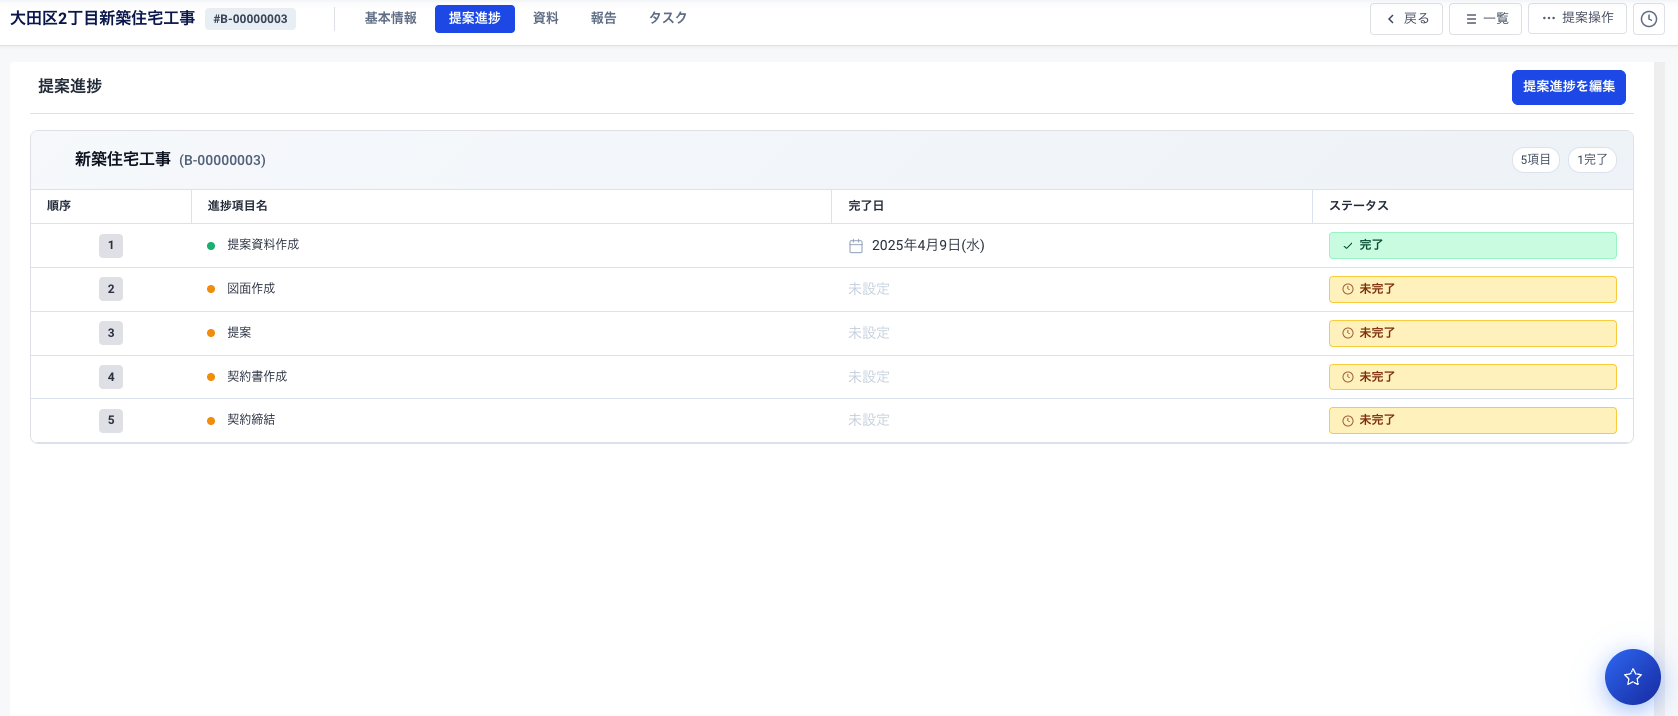Switch to the 基本情報 tab

(x=390, y=19)
